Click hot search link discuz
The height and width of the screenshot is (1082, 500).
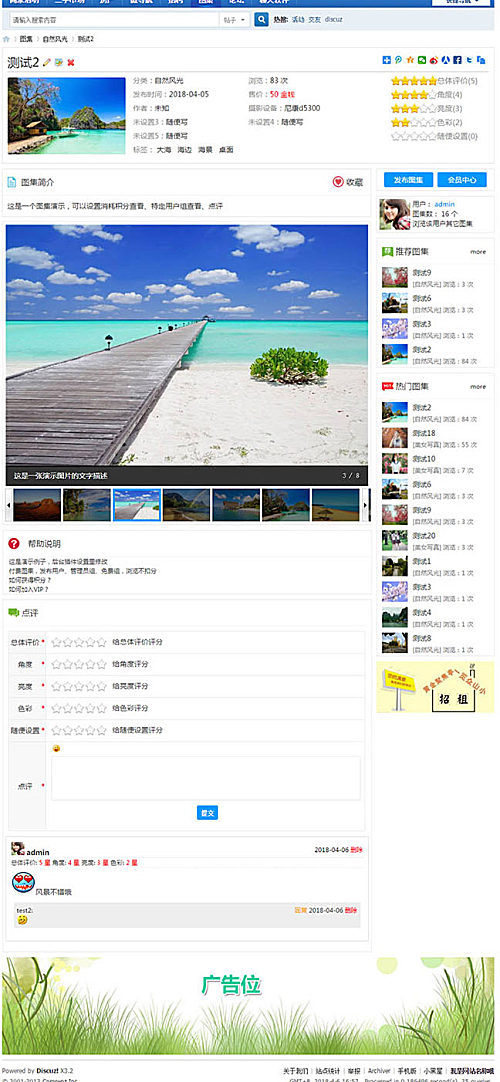(x=333, y=20)
